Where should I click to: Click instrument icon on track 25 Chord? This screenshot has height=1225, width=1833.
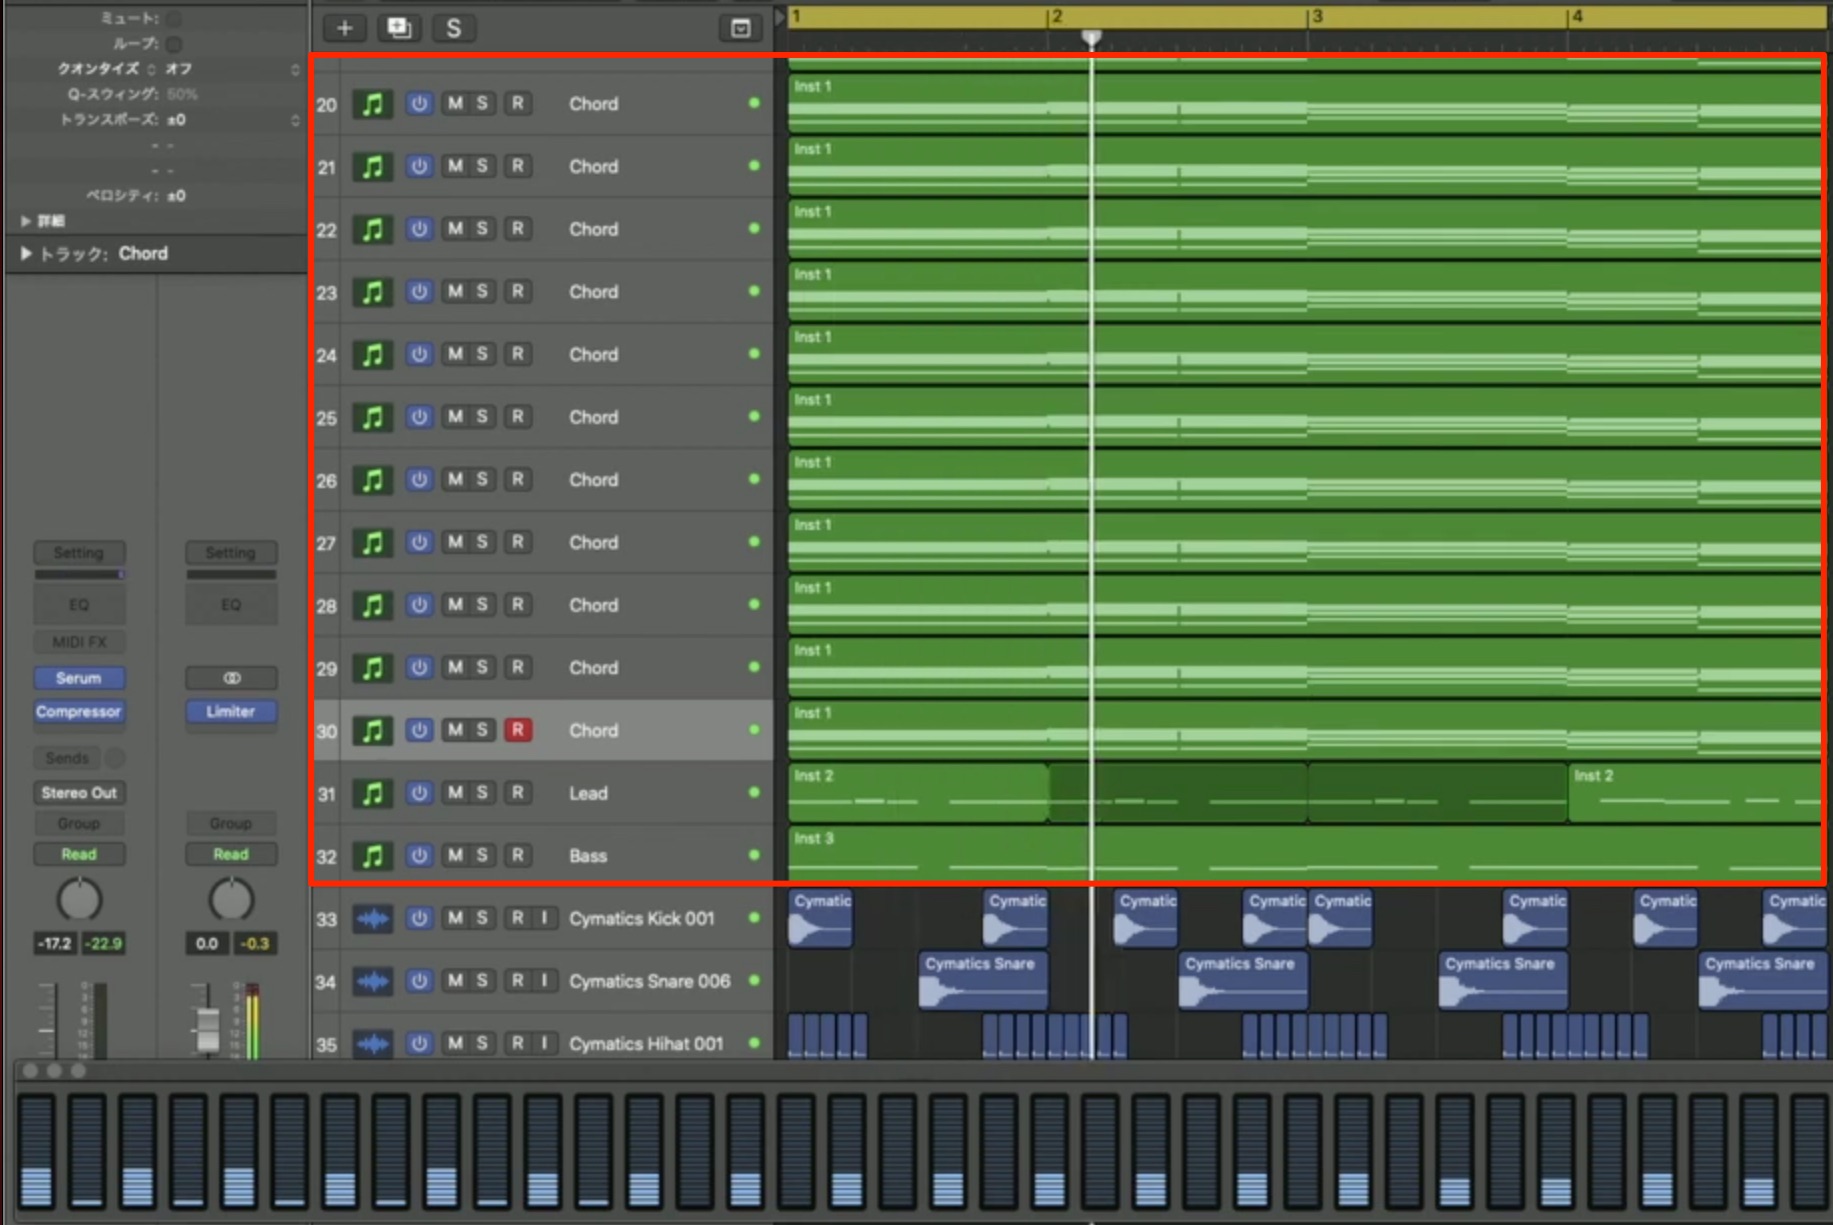[372, 417]
